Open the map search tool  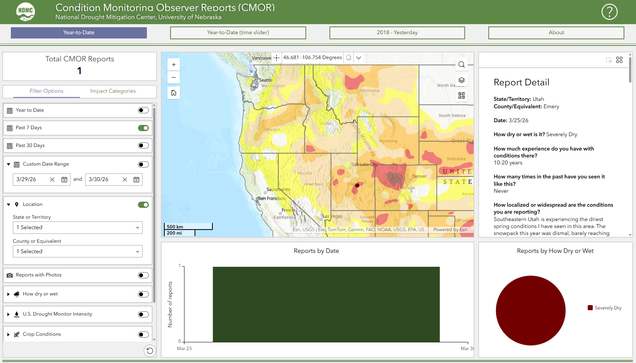[x=461, y=64]
